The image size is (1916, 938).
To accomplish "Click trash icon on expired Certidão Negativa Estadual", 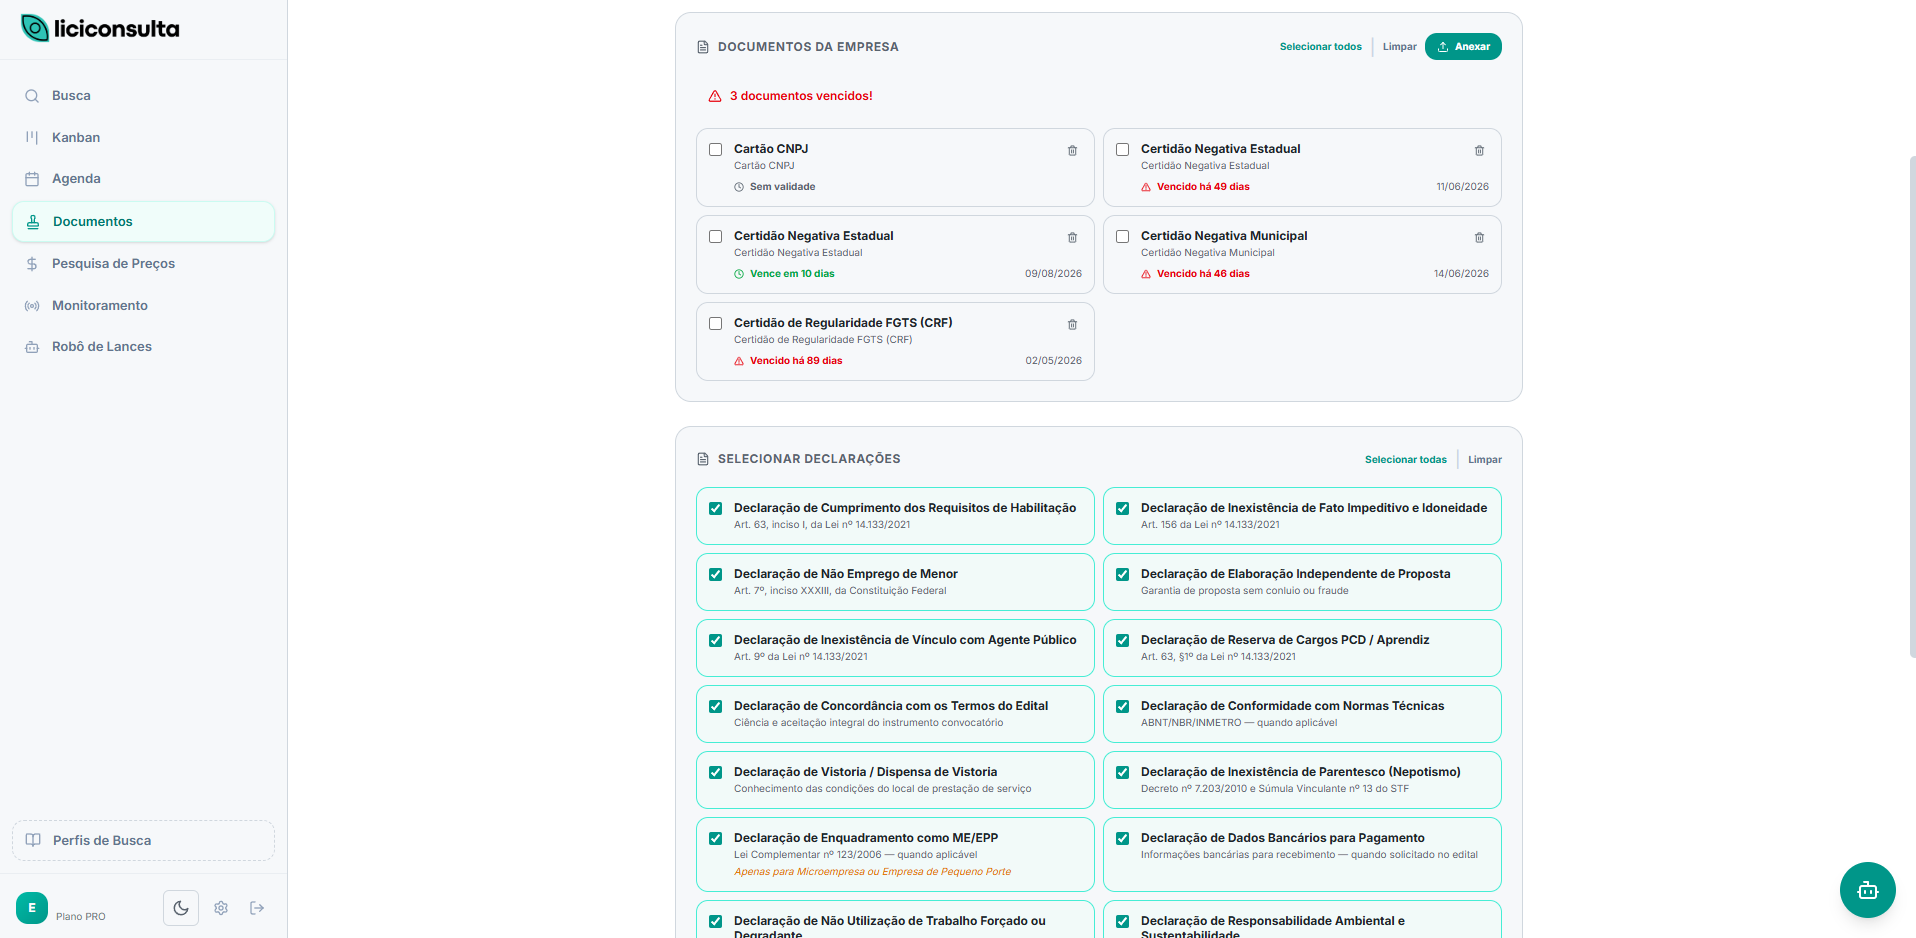I will click(1479, 150).
